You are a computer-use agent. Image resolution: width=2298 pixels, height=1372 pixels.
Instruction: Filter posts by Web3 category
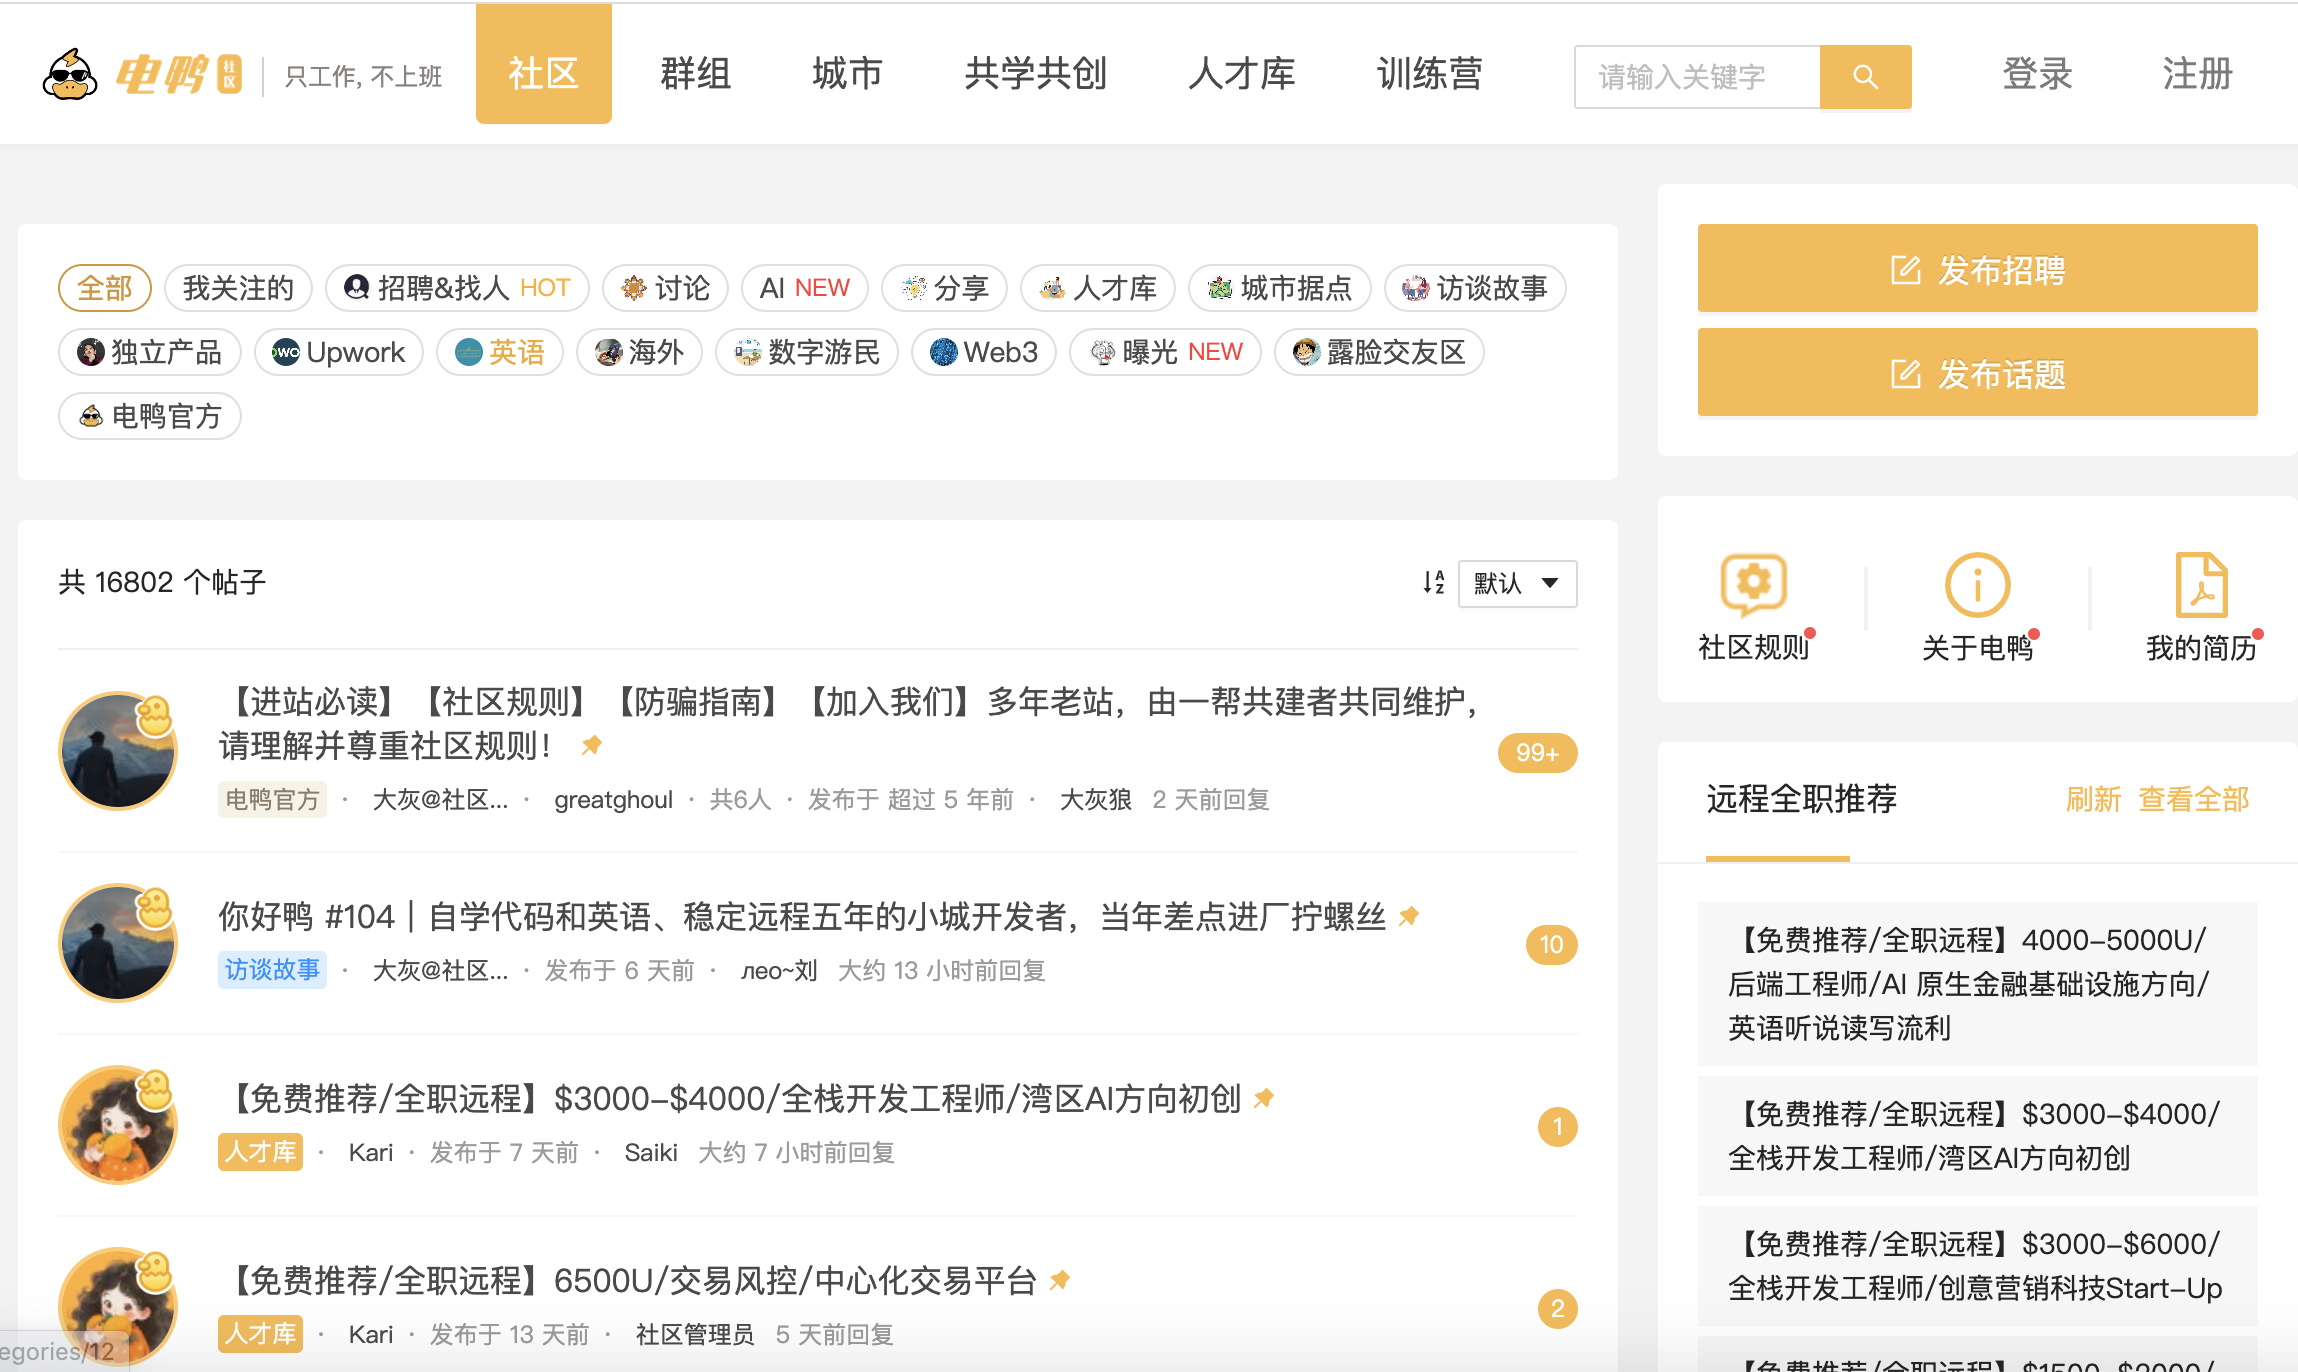[x=984, y=352]
